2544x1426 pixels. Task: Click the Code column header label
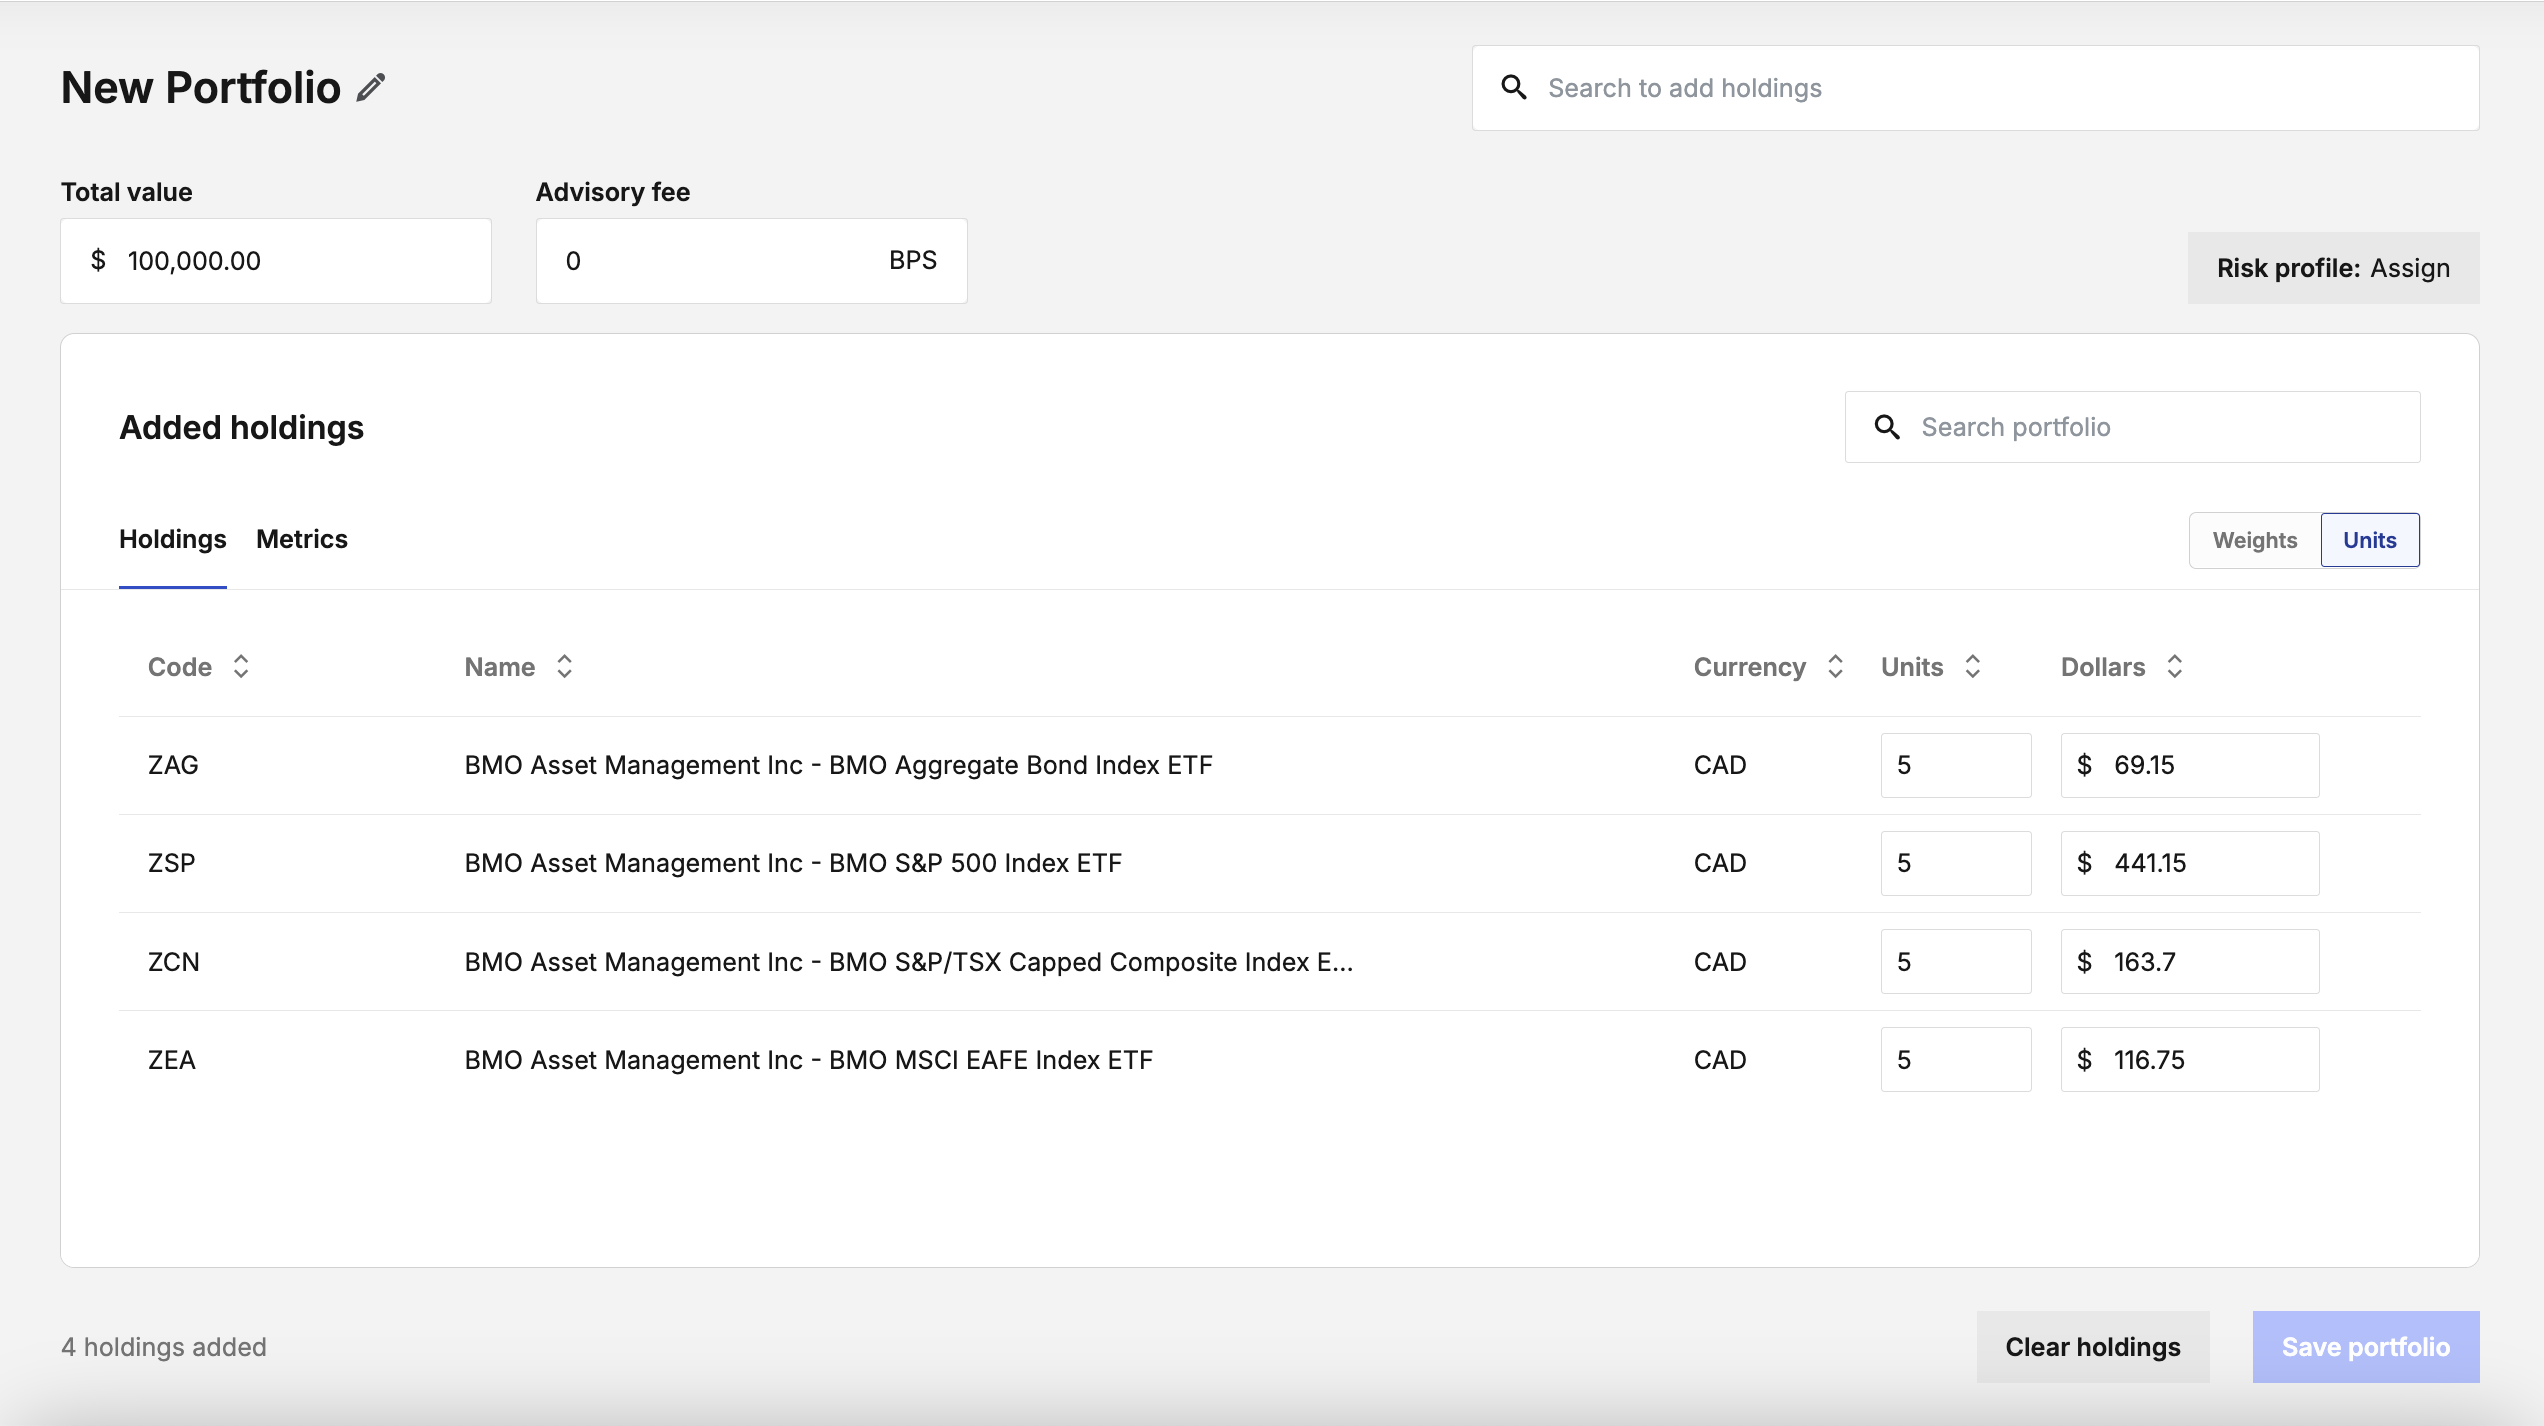(x=180, y=667)
